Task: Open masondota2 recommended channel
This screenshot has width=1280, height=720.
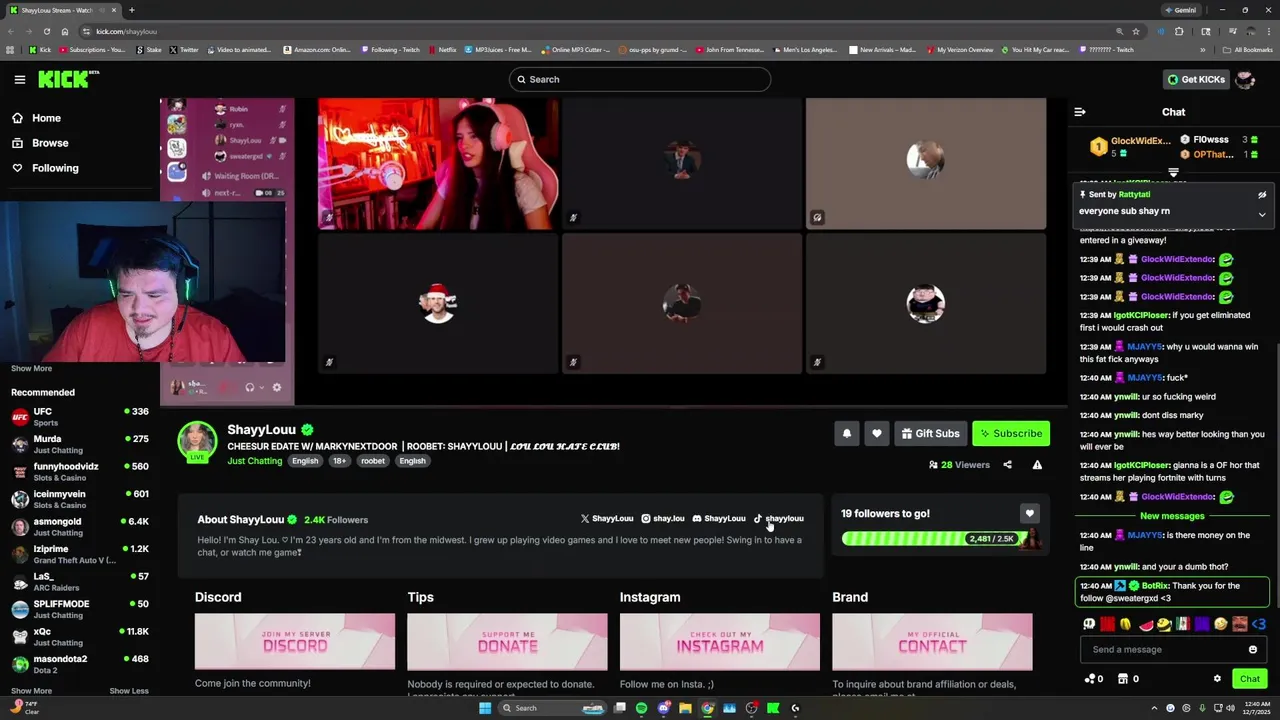Action: [x=80, y=664]
